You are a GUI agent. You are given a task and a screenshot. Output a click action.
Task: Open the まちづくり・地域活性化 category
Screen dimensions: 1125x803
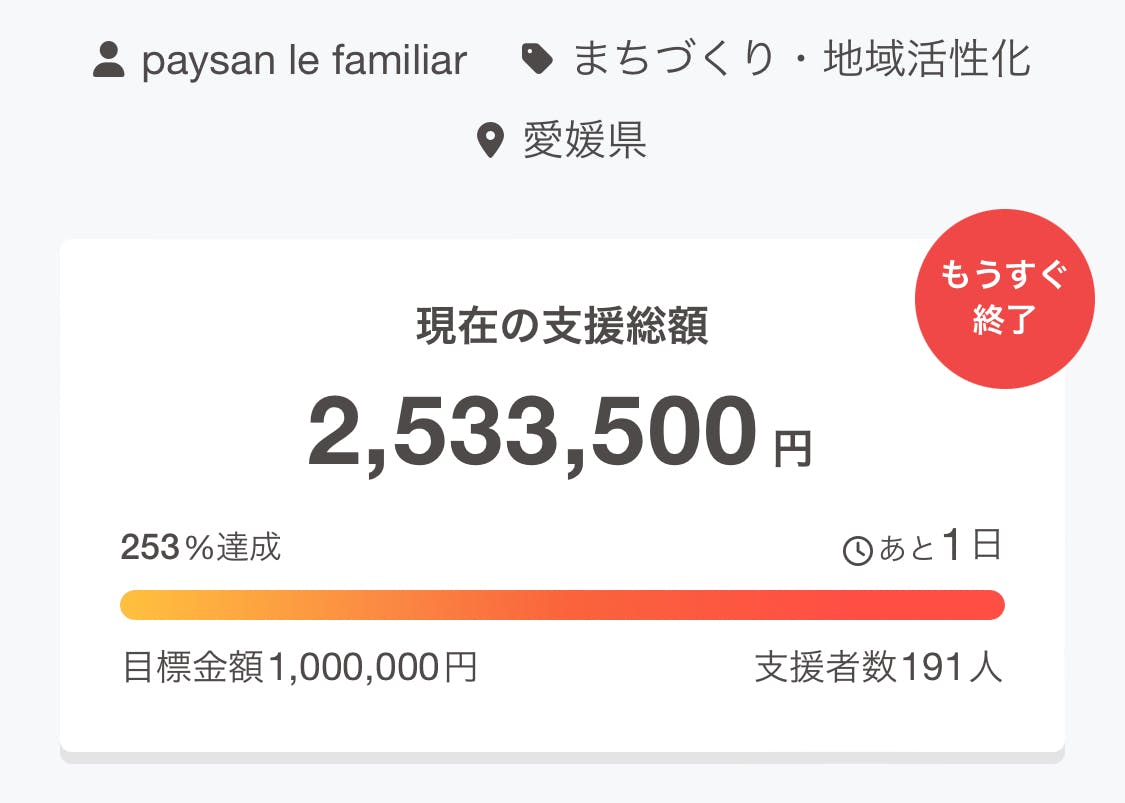pos(801,60)
